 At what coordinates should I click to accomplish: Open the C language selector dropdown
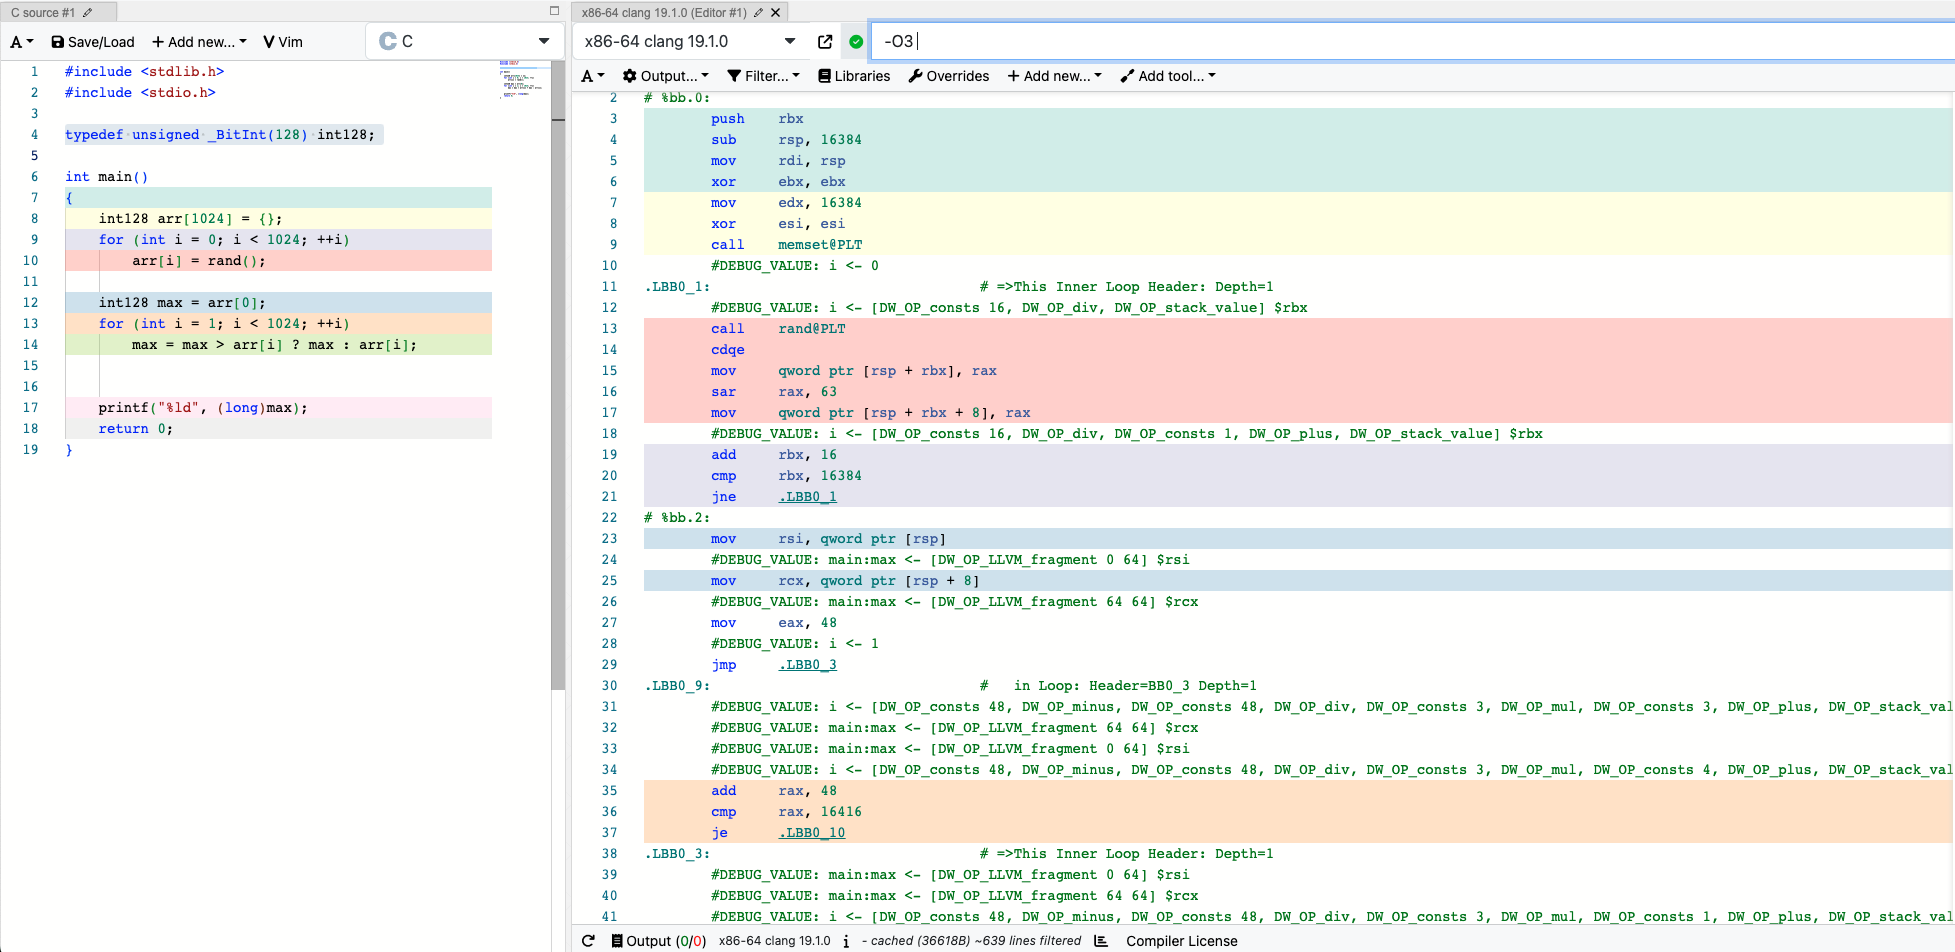[464, 41]
